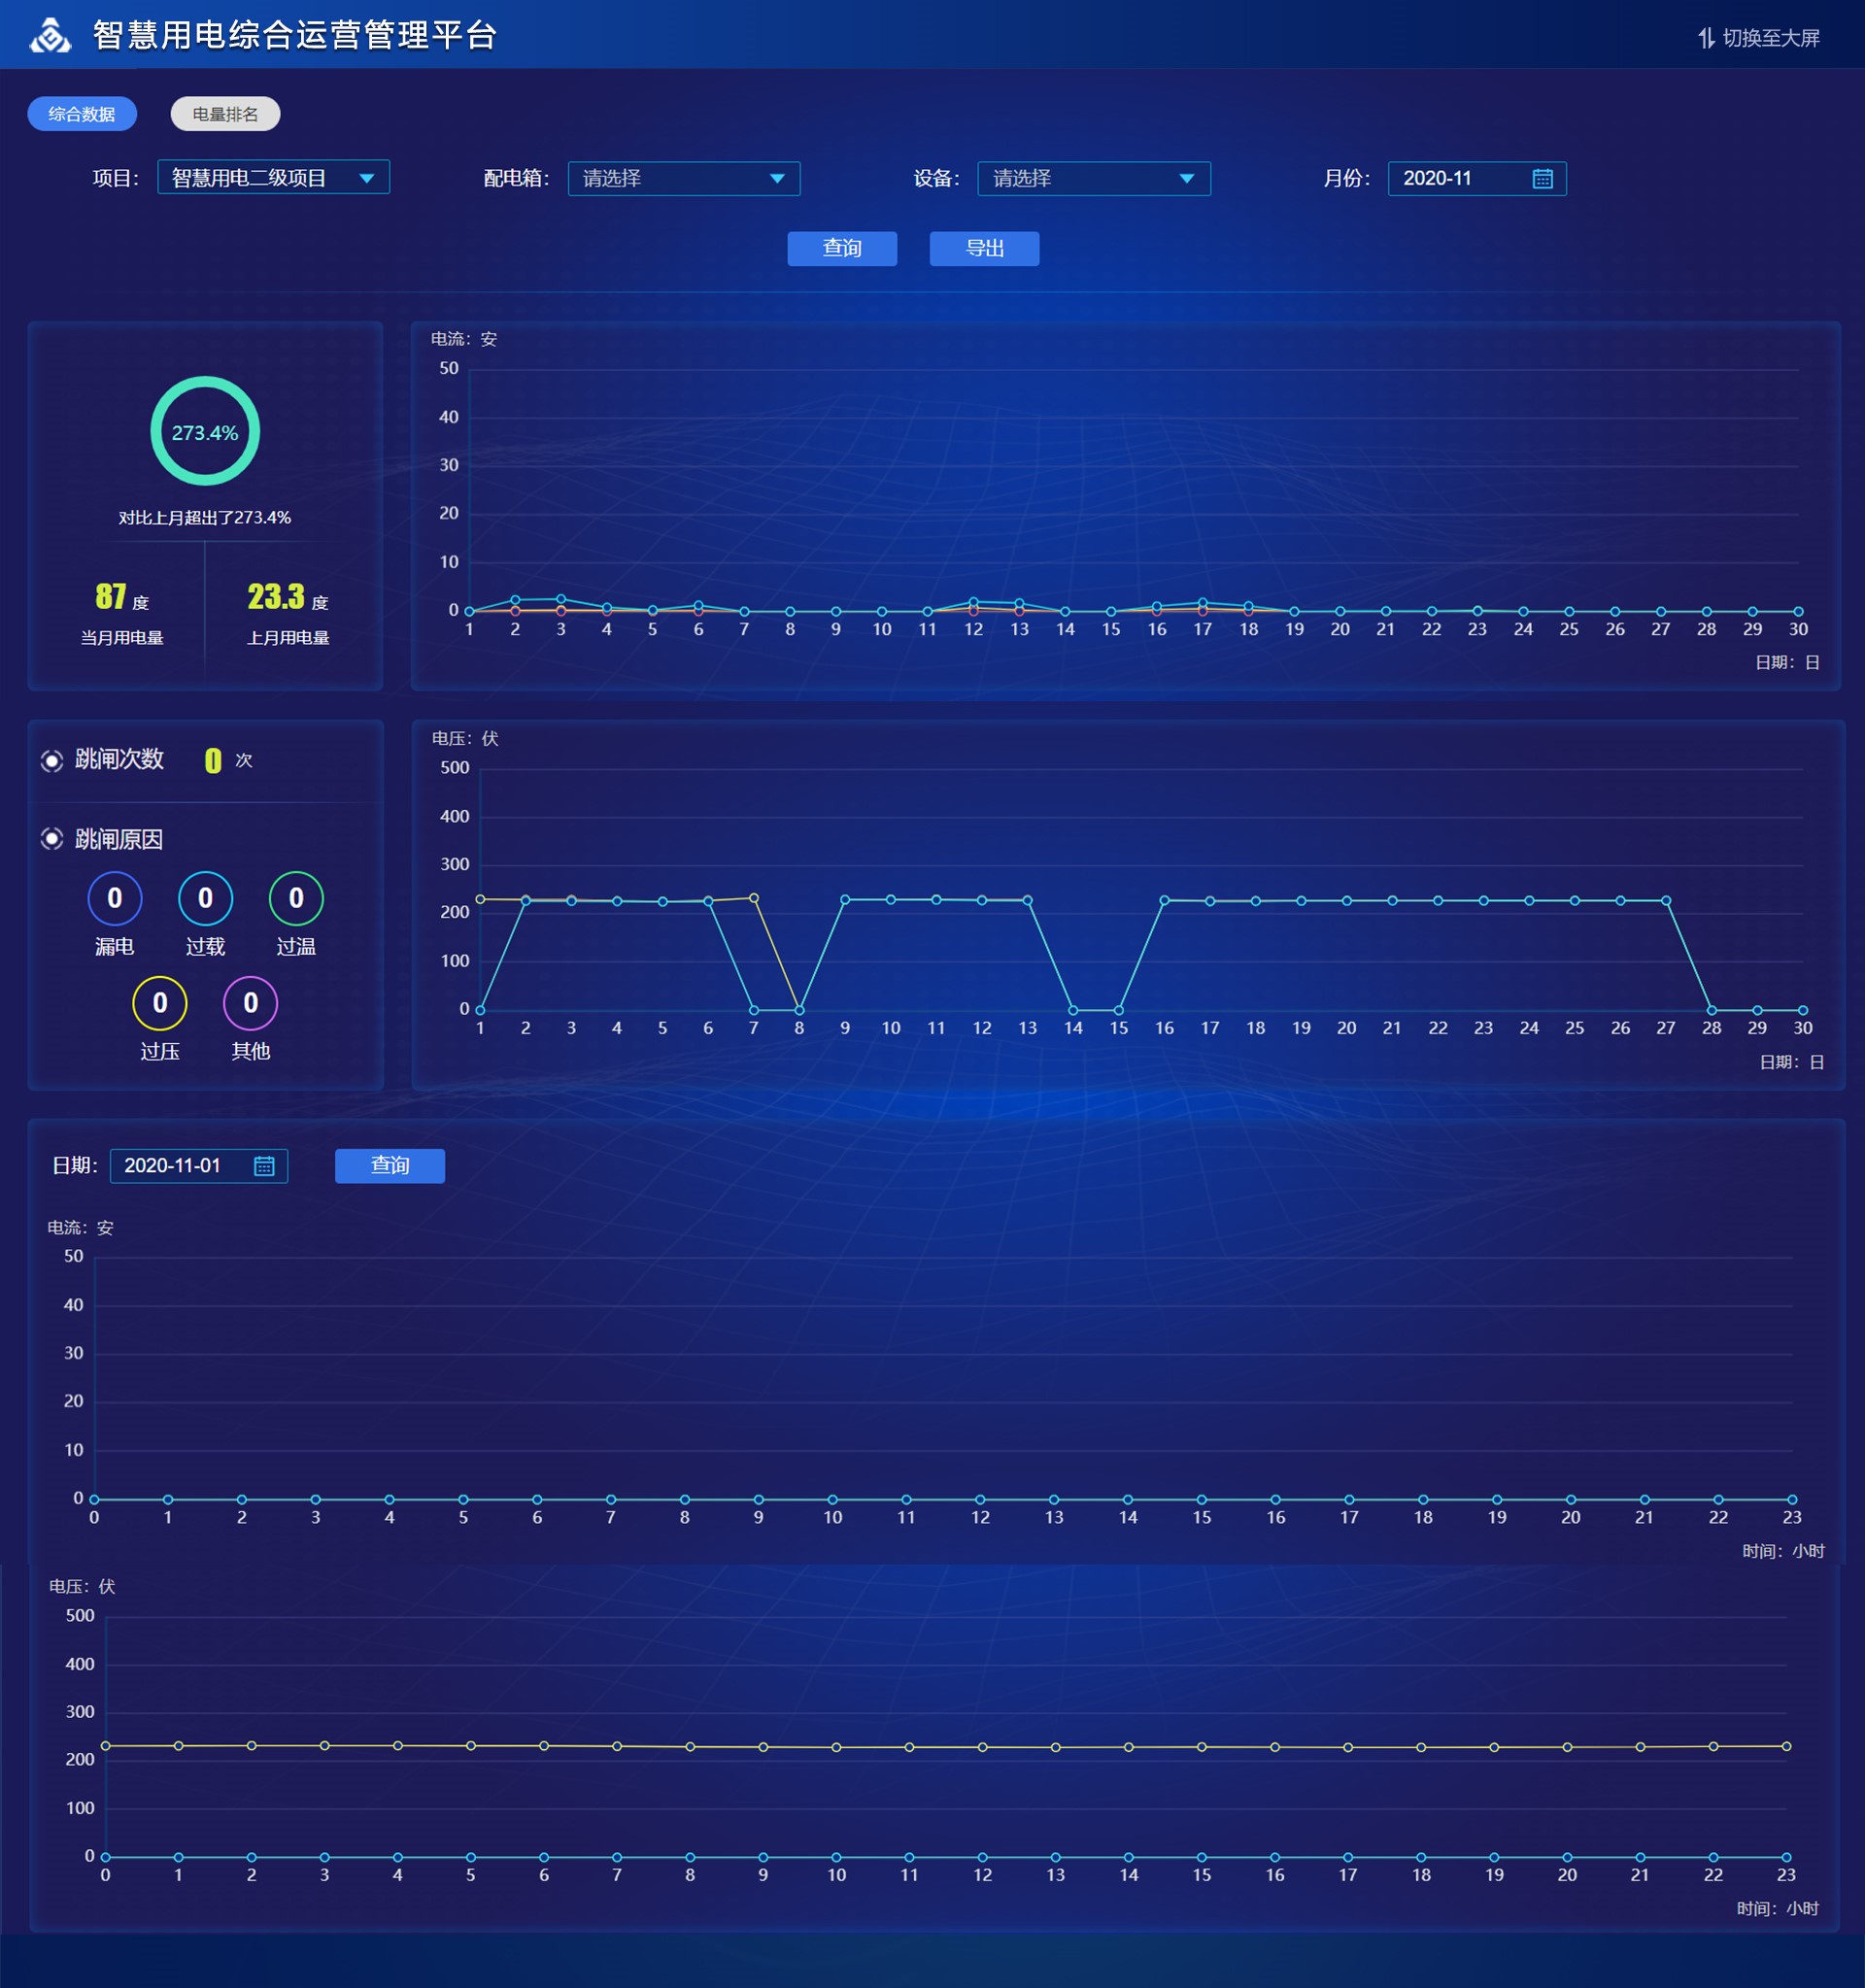This screenshot has height=1988, width=1865.
Task: Click the 导出 export button
Action: pyautogui.click(x=984, y=248)
